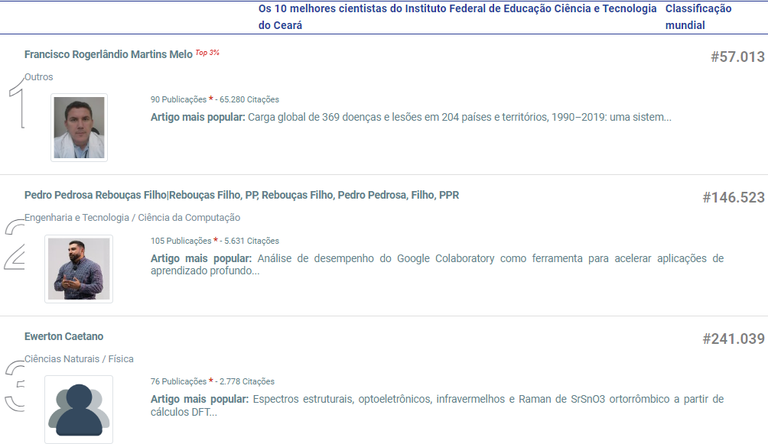The image size is (768, 444).
Task: Open Ewerton Caetano's name link
Action: (x=63, y=336)
